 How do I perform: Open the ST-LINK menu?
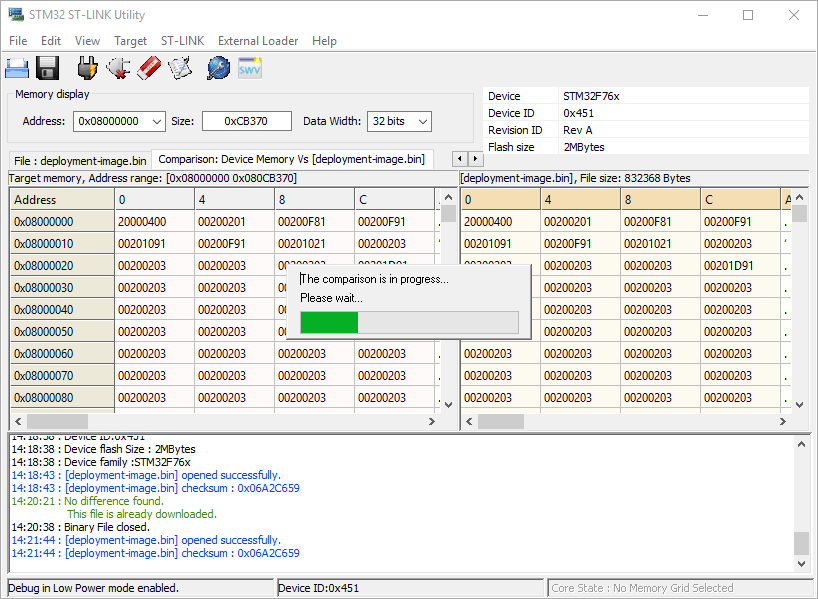[183, 41]
